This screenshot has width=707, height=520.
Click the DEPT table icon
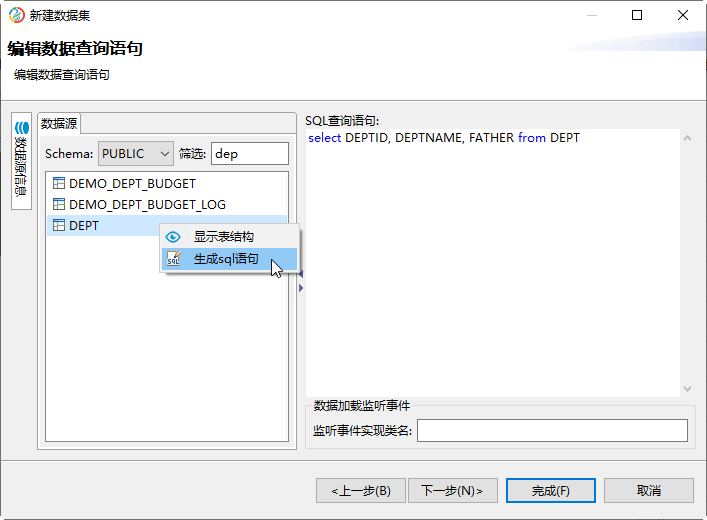click(59, 225)
